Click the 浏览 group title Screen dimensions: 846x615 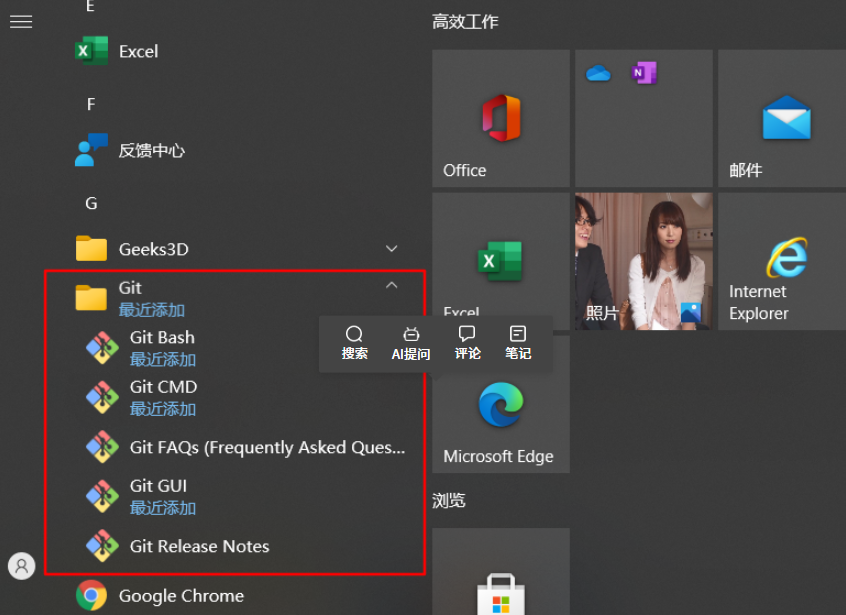(x=448, y=500)
